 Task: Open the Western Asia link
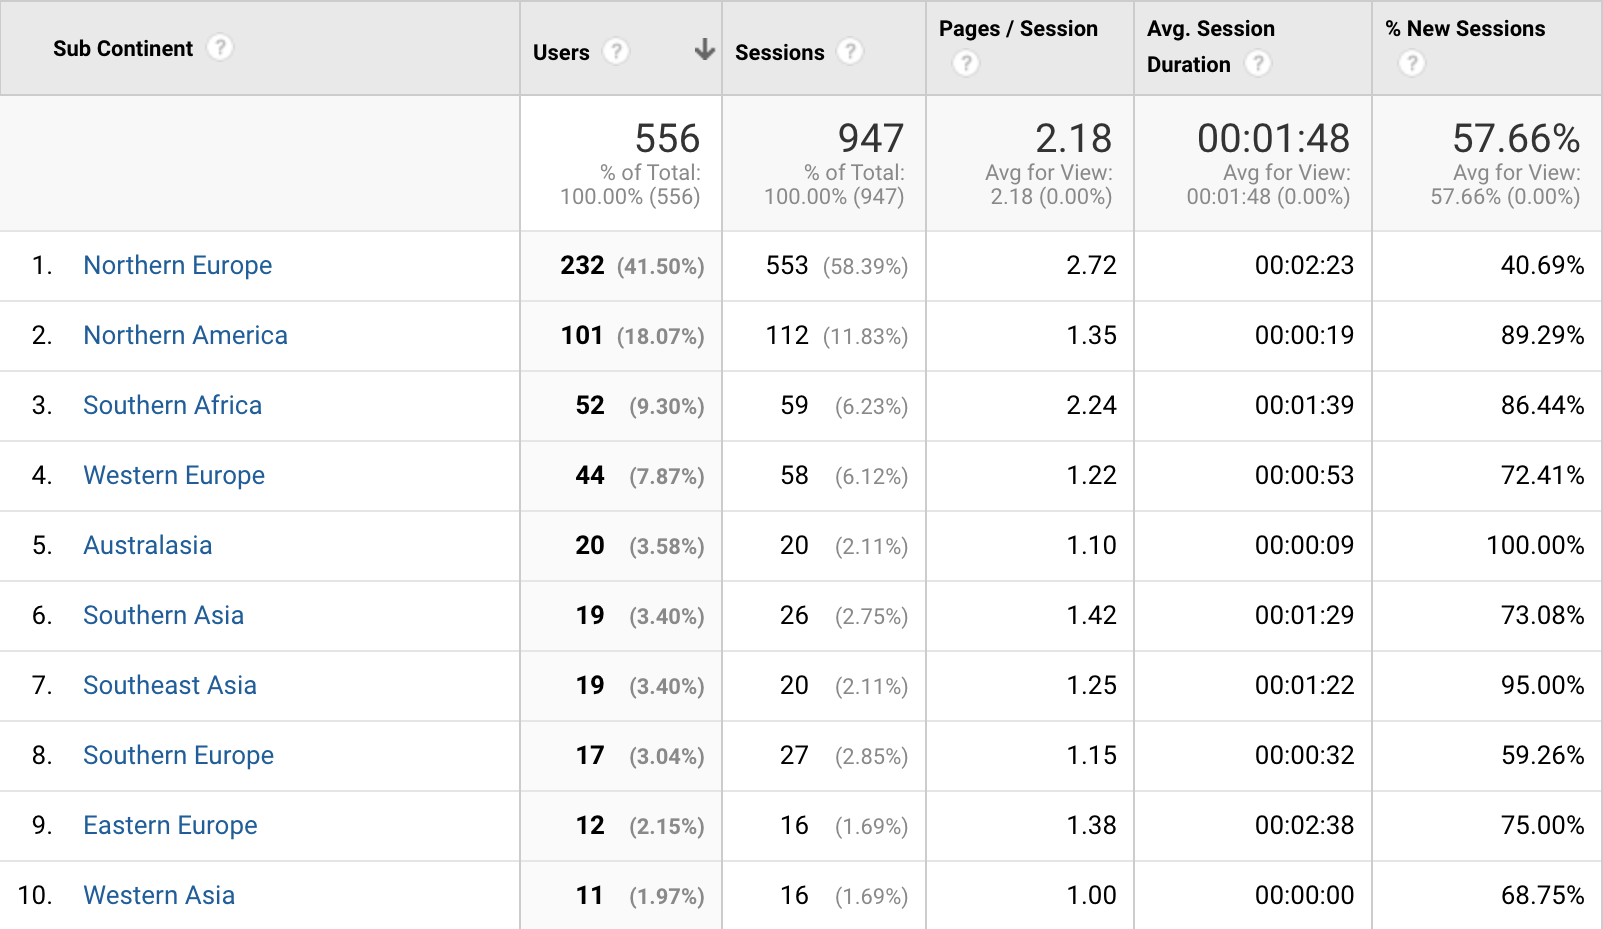(159, 895)
